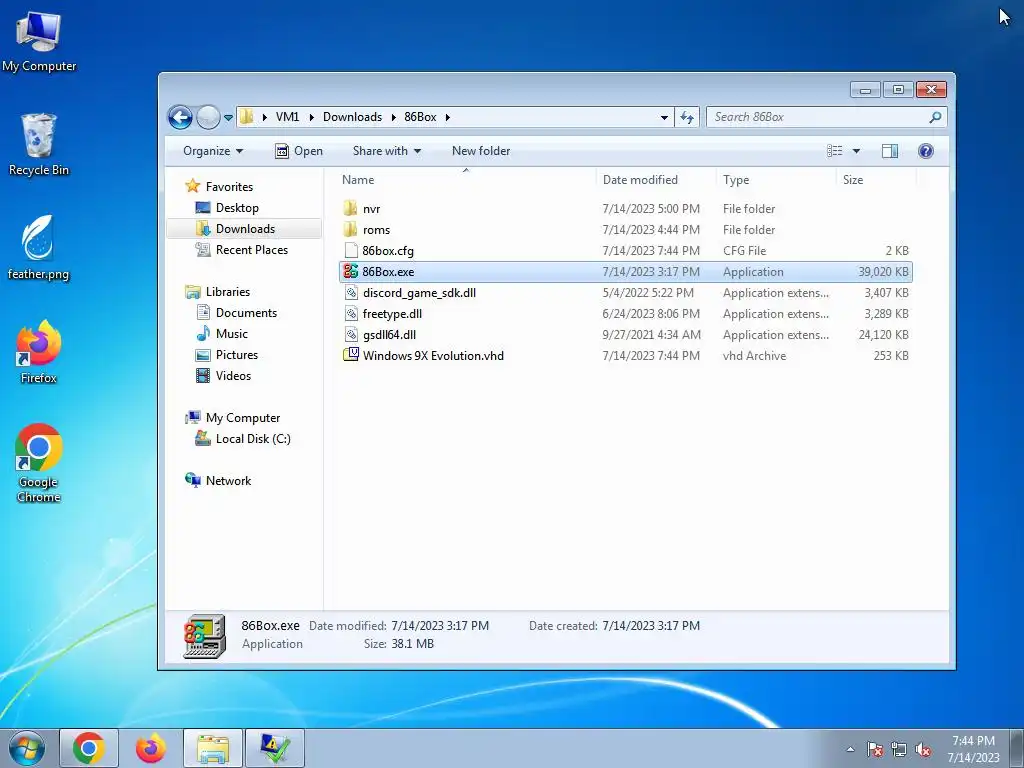Click the Back navigation arrow in Explorer
Image resolution: width=1024 pixels, height=768 pixels.
[180, 118]
